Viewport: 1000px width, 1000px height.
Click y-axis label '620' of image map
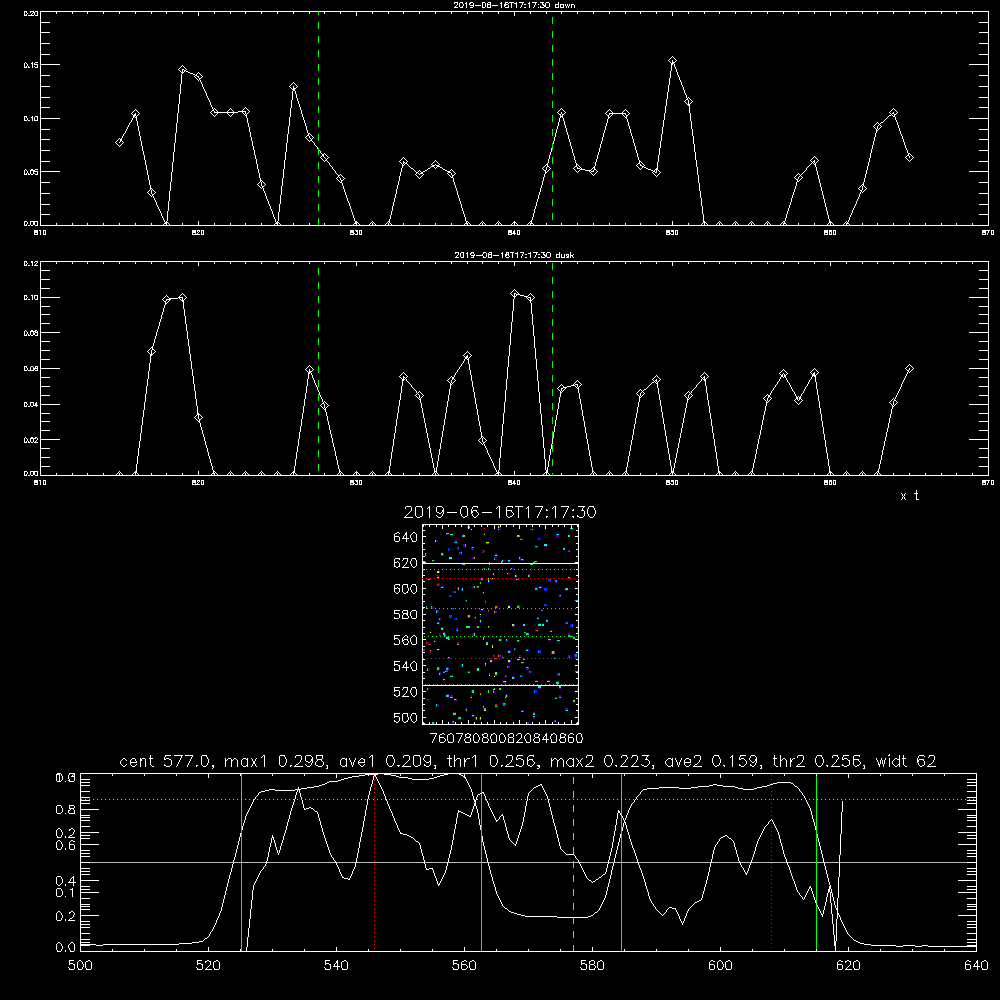(406, 563)
